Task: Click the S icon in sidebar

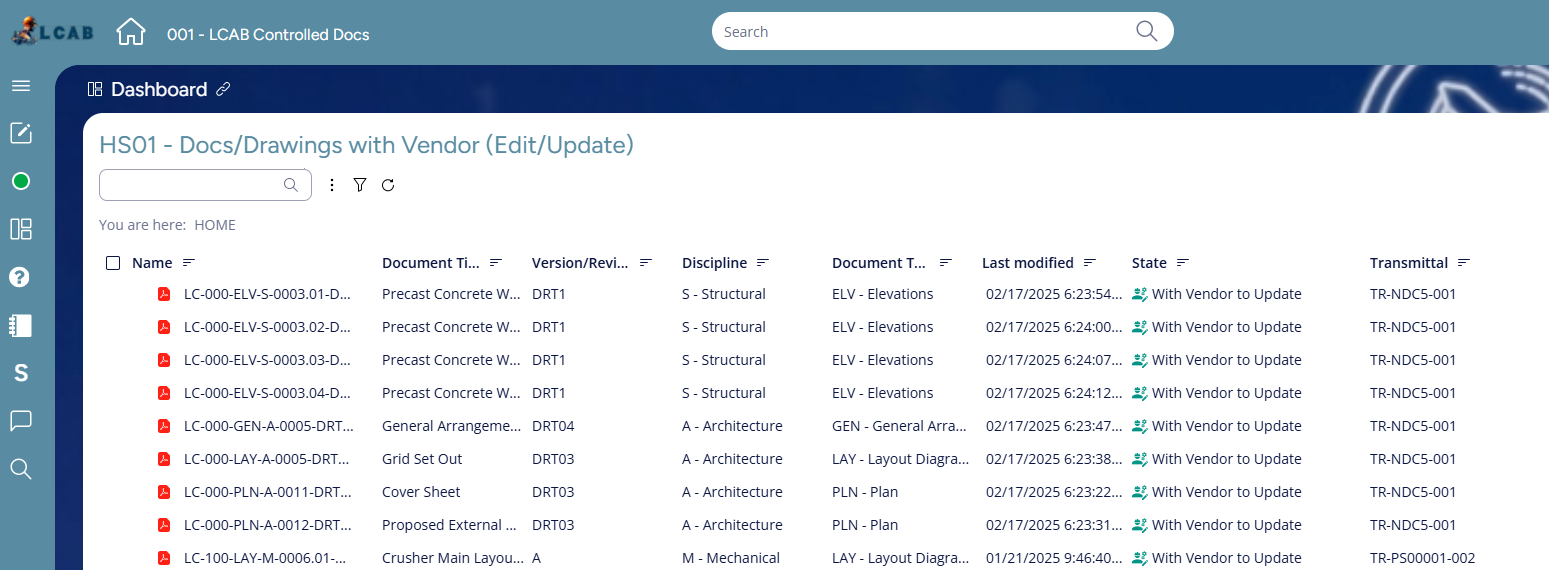Action: [21, 373]
